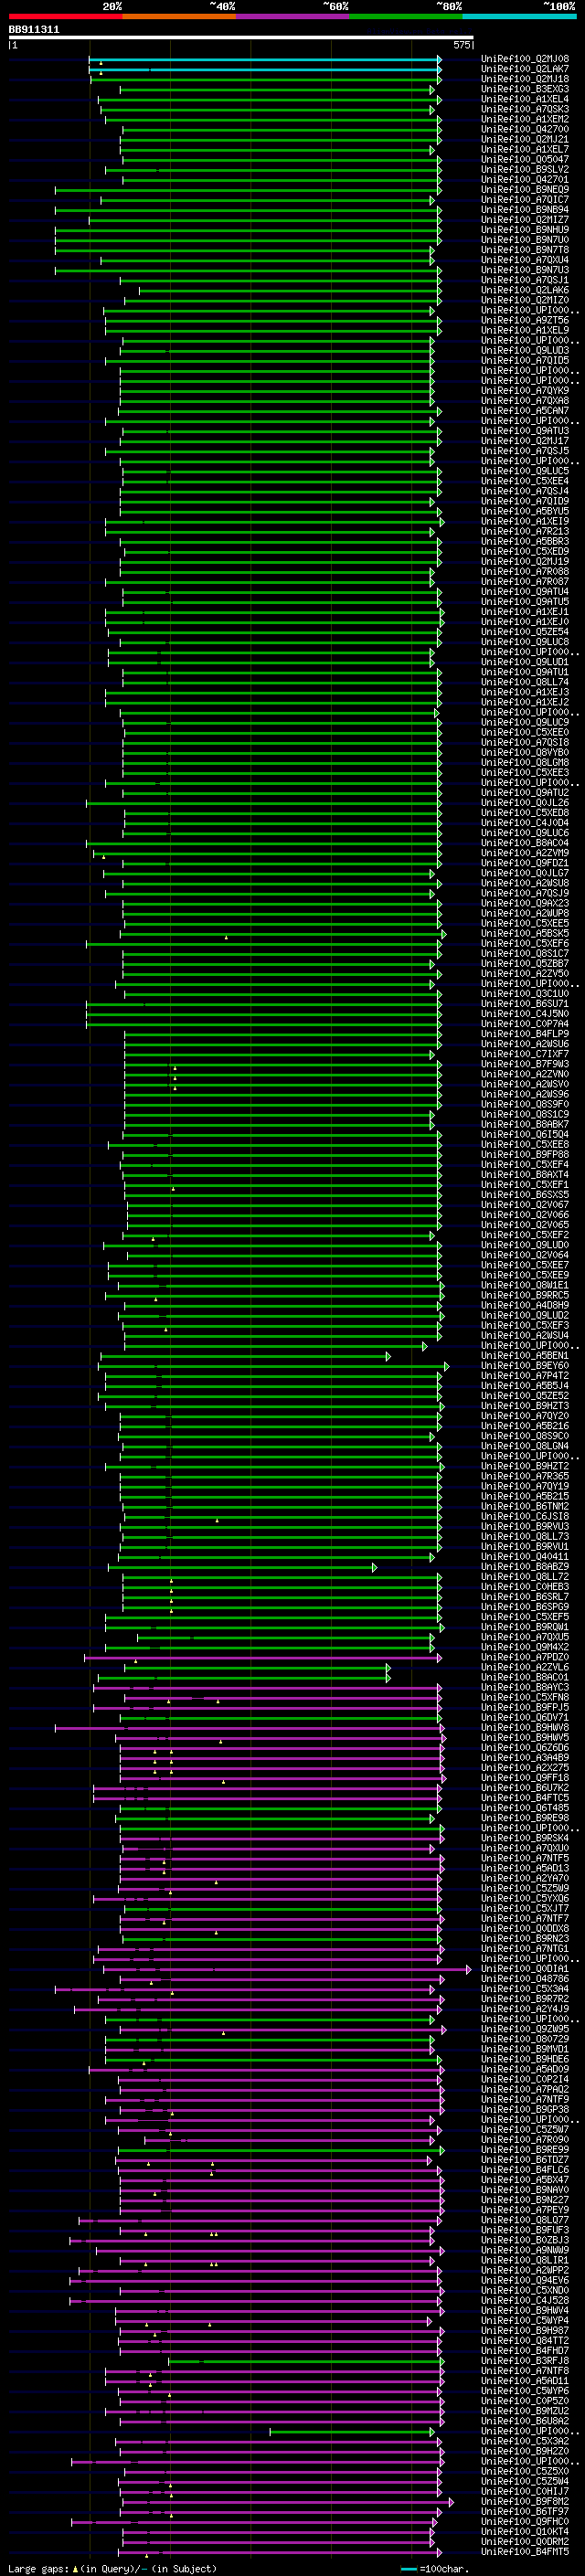Select hit label UniRef100_Q2MJ21
This screenshot has width=585, height=2576.
pyautogui.click(x=525, y=139)
